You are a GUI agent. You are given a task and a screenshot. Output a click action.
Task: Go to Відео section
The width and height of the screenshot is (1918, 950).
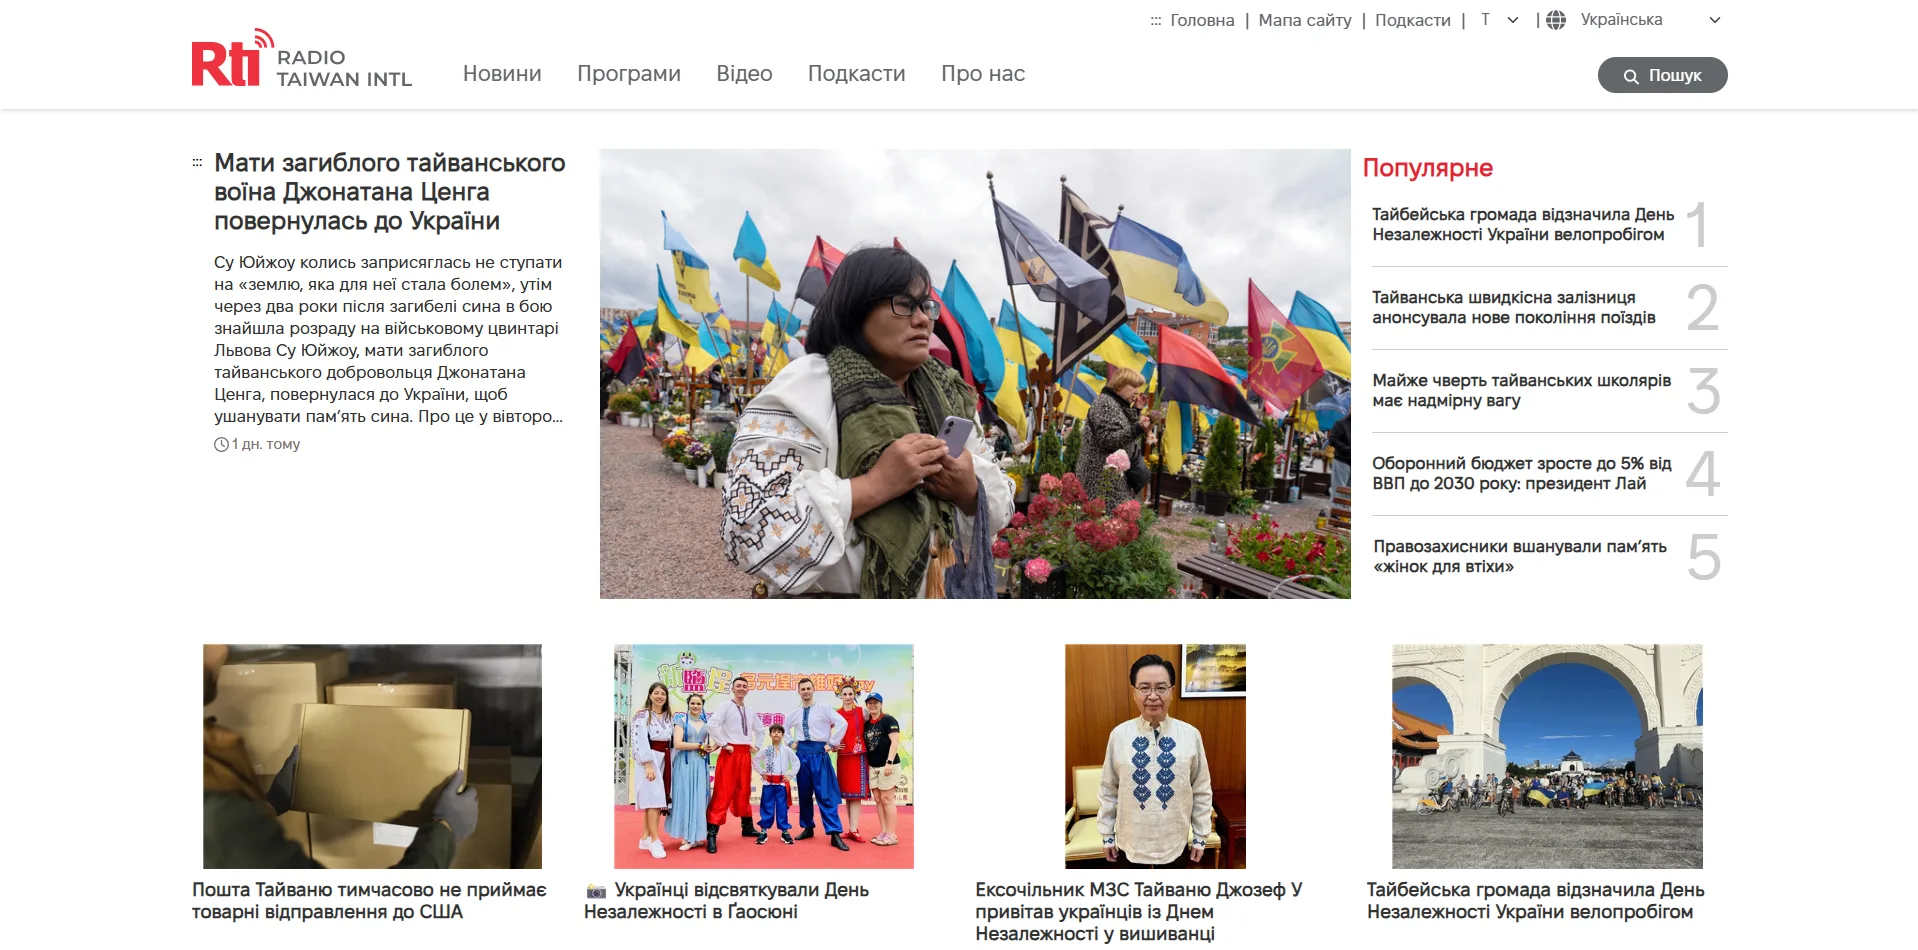coord(744,74)
